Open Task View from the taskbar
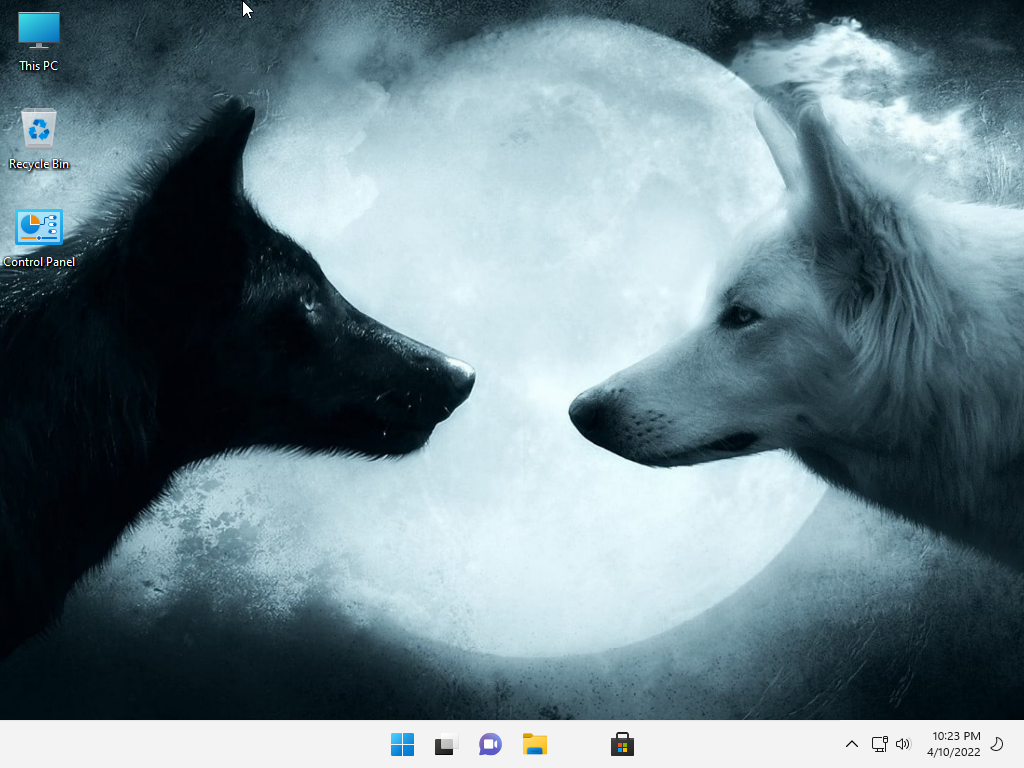Image resolution: width=1024 pixels, height=768 pixels. [x=446, y=744]
